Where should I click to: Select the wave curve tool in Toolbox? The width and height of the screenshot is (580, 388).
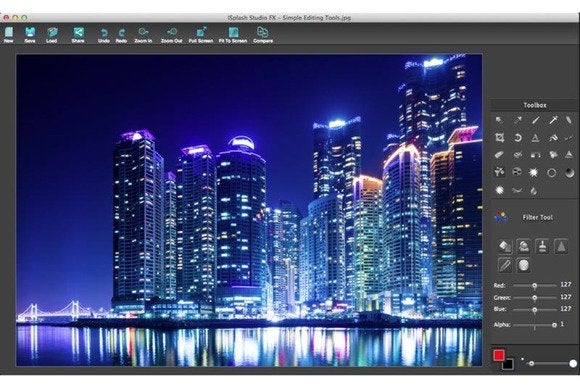[517, 190]
